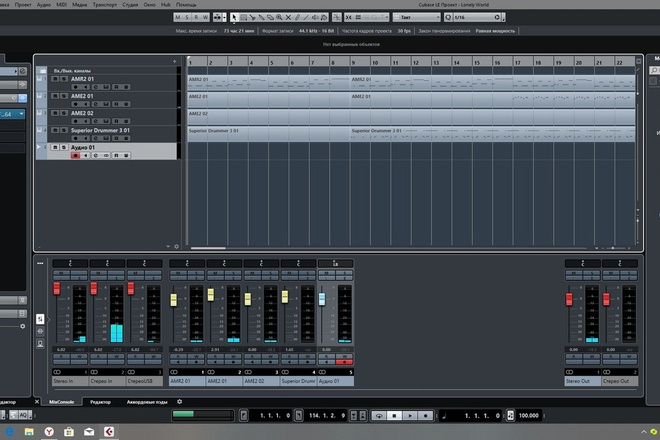Switch to the Редактор tab

coord(100,402)
